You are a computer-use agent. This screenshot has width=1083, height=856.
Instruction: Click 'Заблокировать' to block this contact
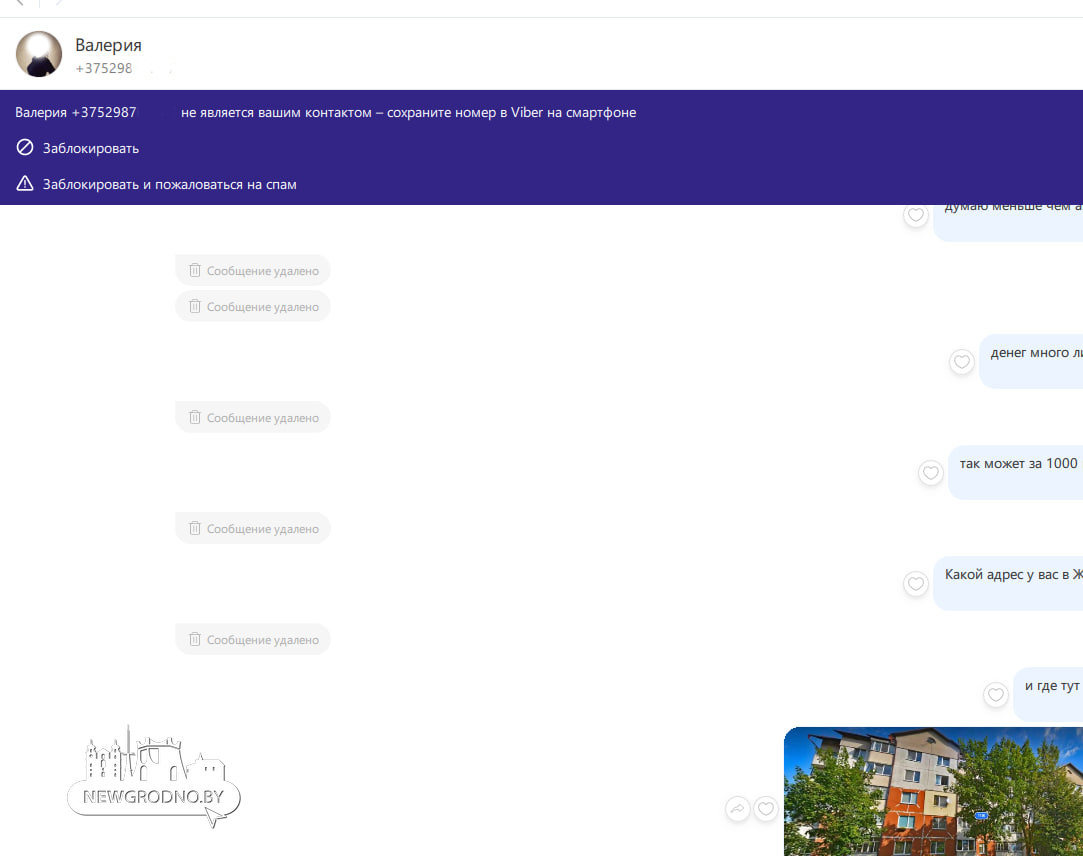pos(90,148)
